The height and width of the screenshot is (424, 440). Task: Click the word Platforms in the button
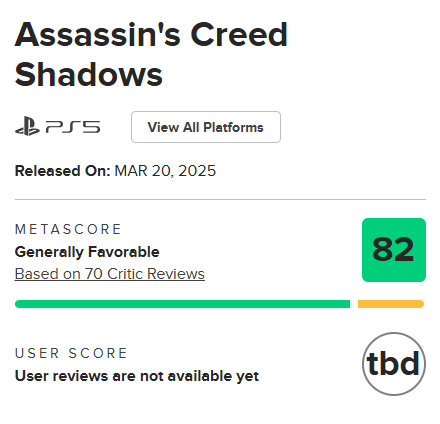(233, 127)
